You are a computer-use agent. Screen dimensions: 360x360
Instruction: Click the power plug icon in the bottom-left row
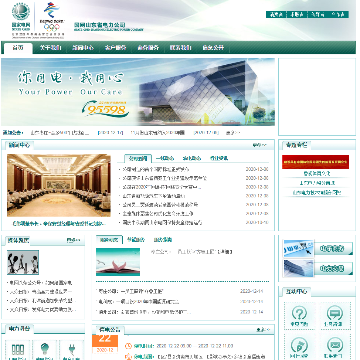coord(72,350)
